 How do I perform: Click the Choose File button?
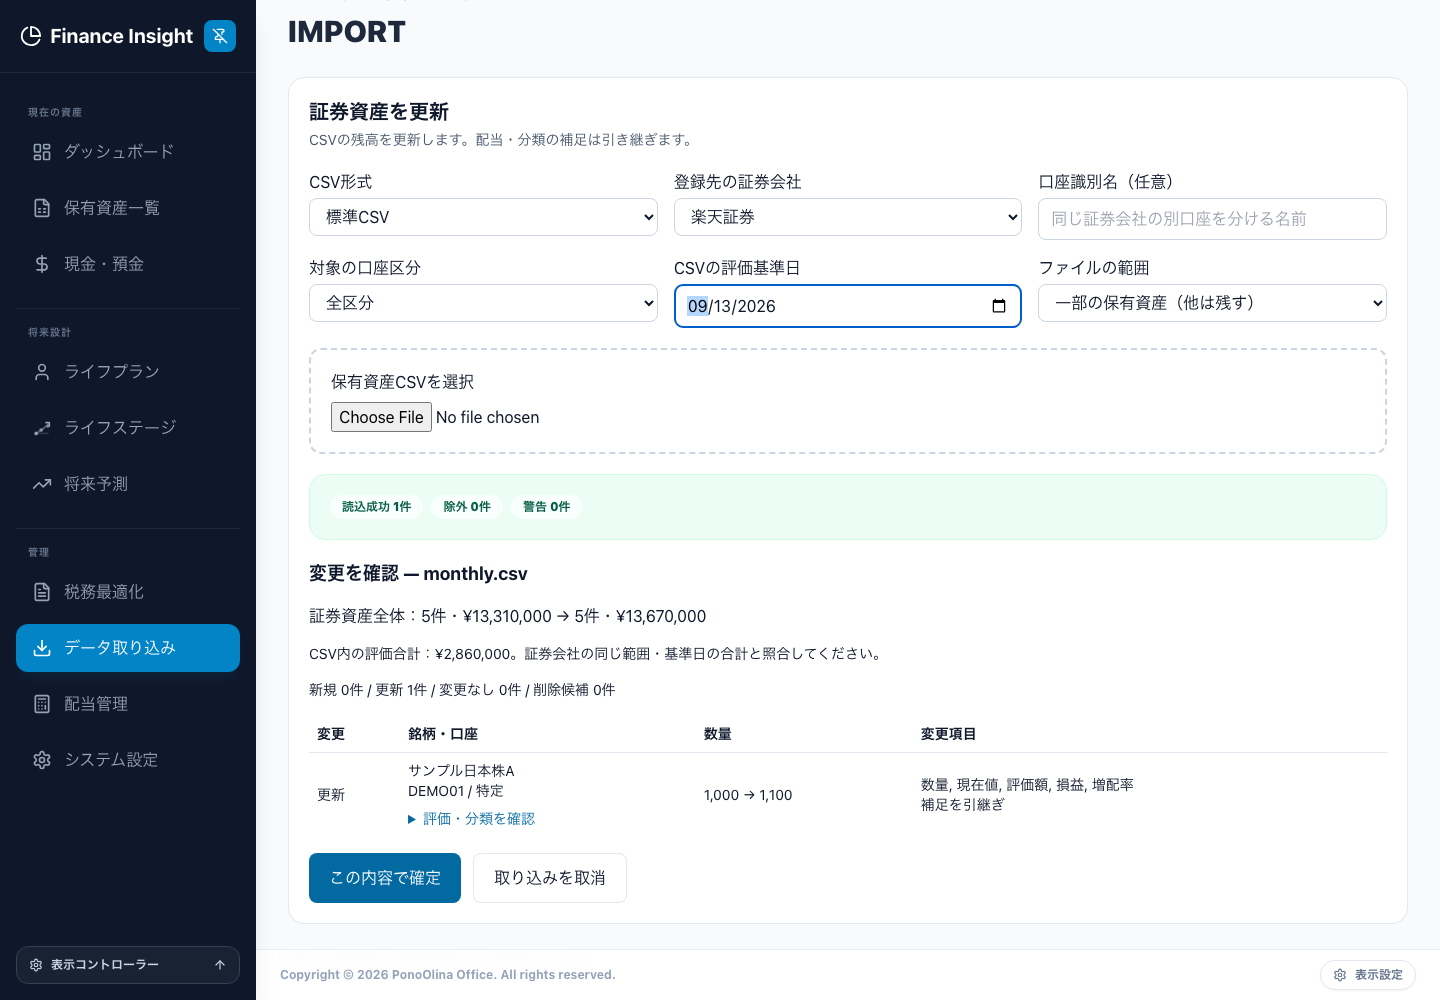(x=381, y=417)
